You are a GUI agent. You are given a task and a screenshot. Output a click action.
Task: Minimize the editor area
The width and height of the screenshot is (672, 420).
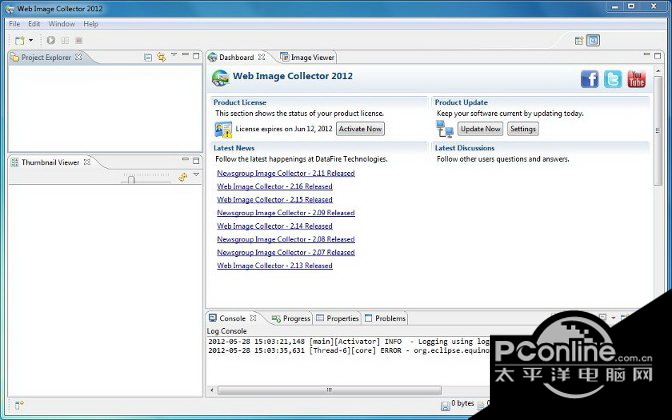click(647, 54)
